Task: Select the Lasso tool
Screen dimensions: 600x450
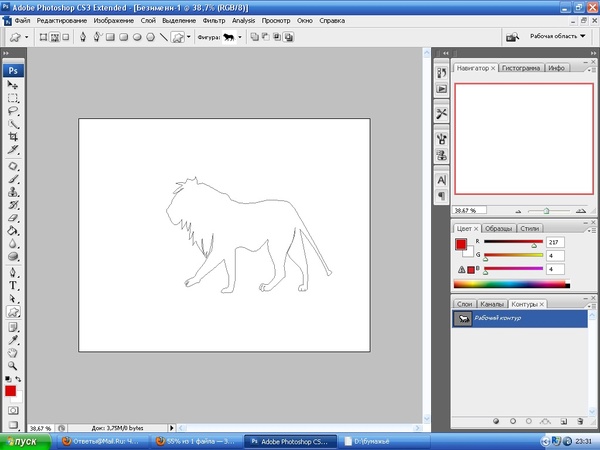Action: pos(13,112)
